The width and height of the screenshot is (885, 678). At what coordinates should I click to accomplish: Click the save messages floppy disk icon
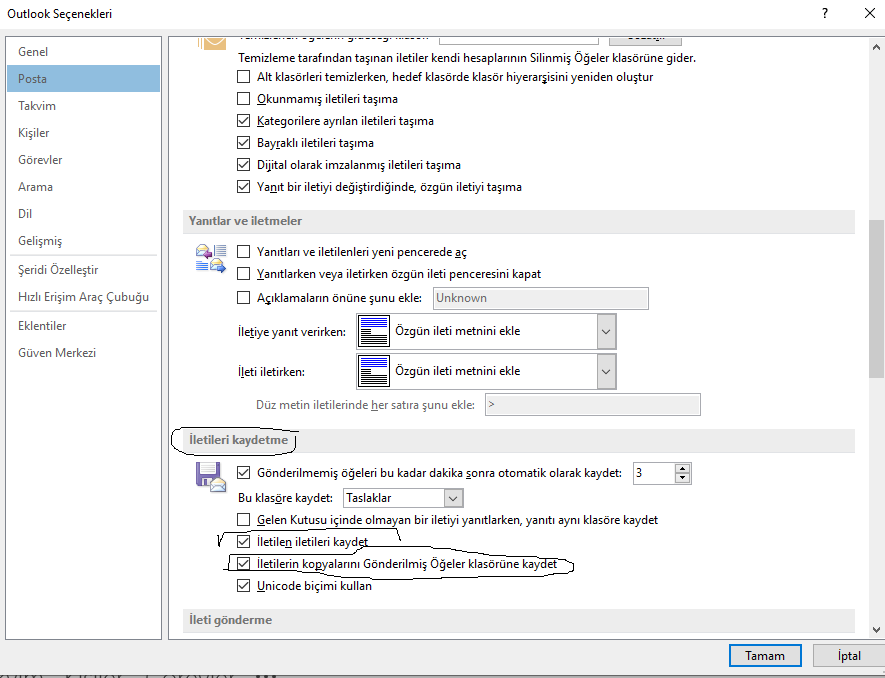click(211, 477)
